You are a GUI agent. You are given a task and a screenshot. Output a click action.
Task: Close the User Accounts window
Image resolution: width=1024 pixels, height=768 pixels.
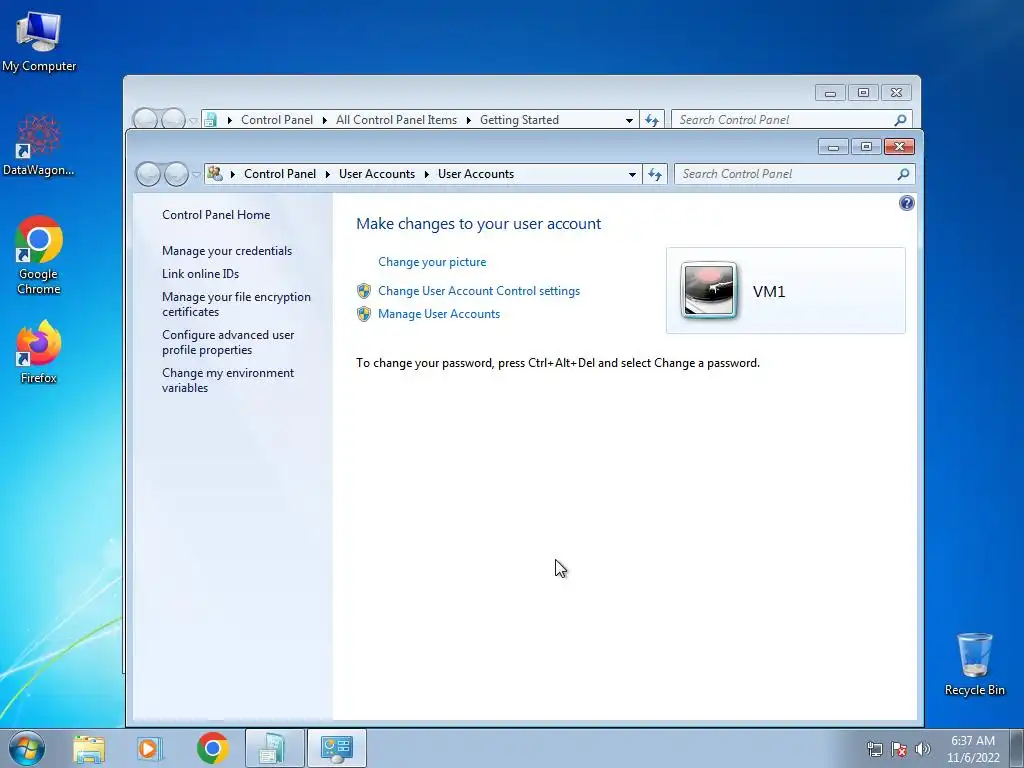point(899,147)
